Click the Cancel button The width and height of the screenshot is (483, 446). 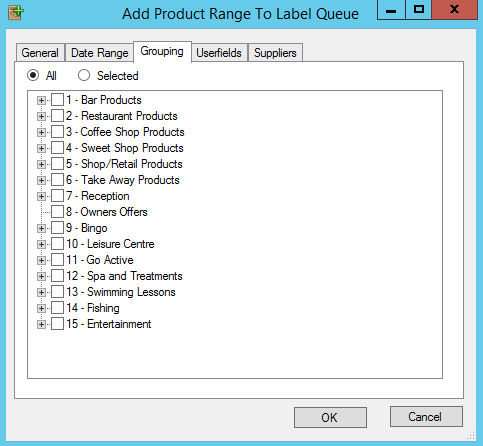(426, 416)
